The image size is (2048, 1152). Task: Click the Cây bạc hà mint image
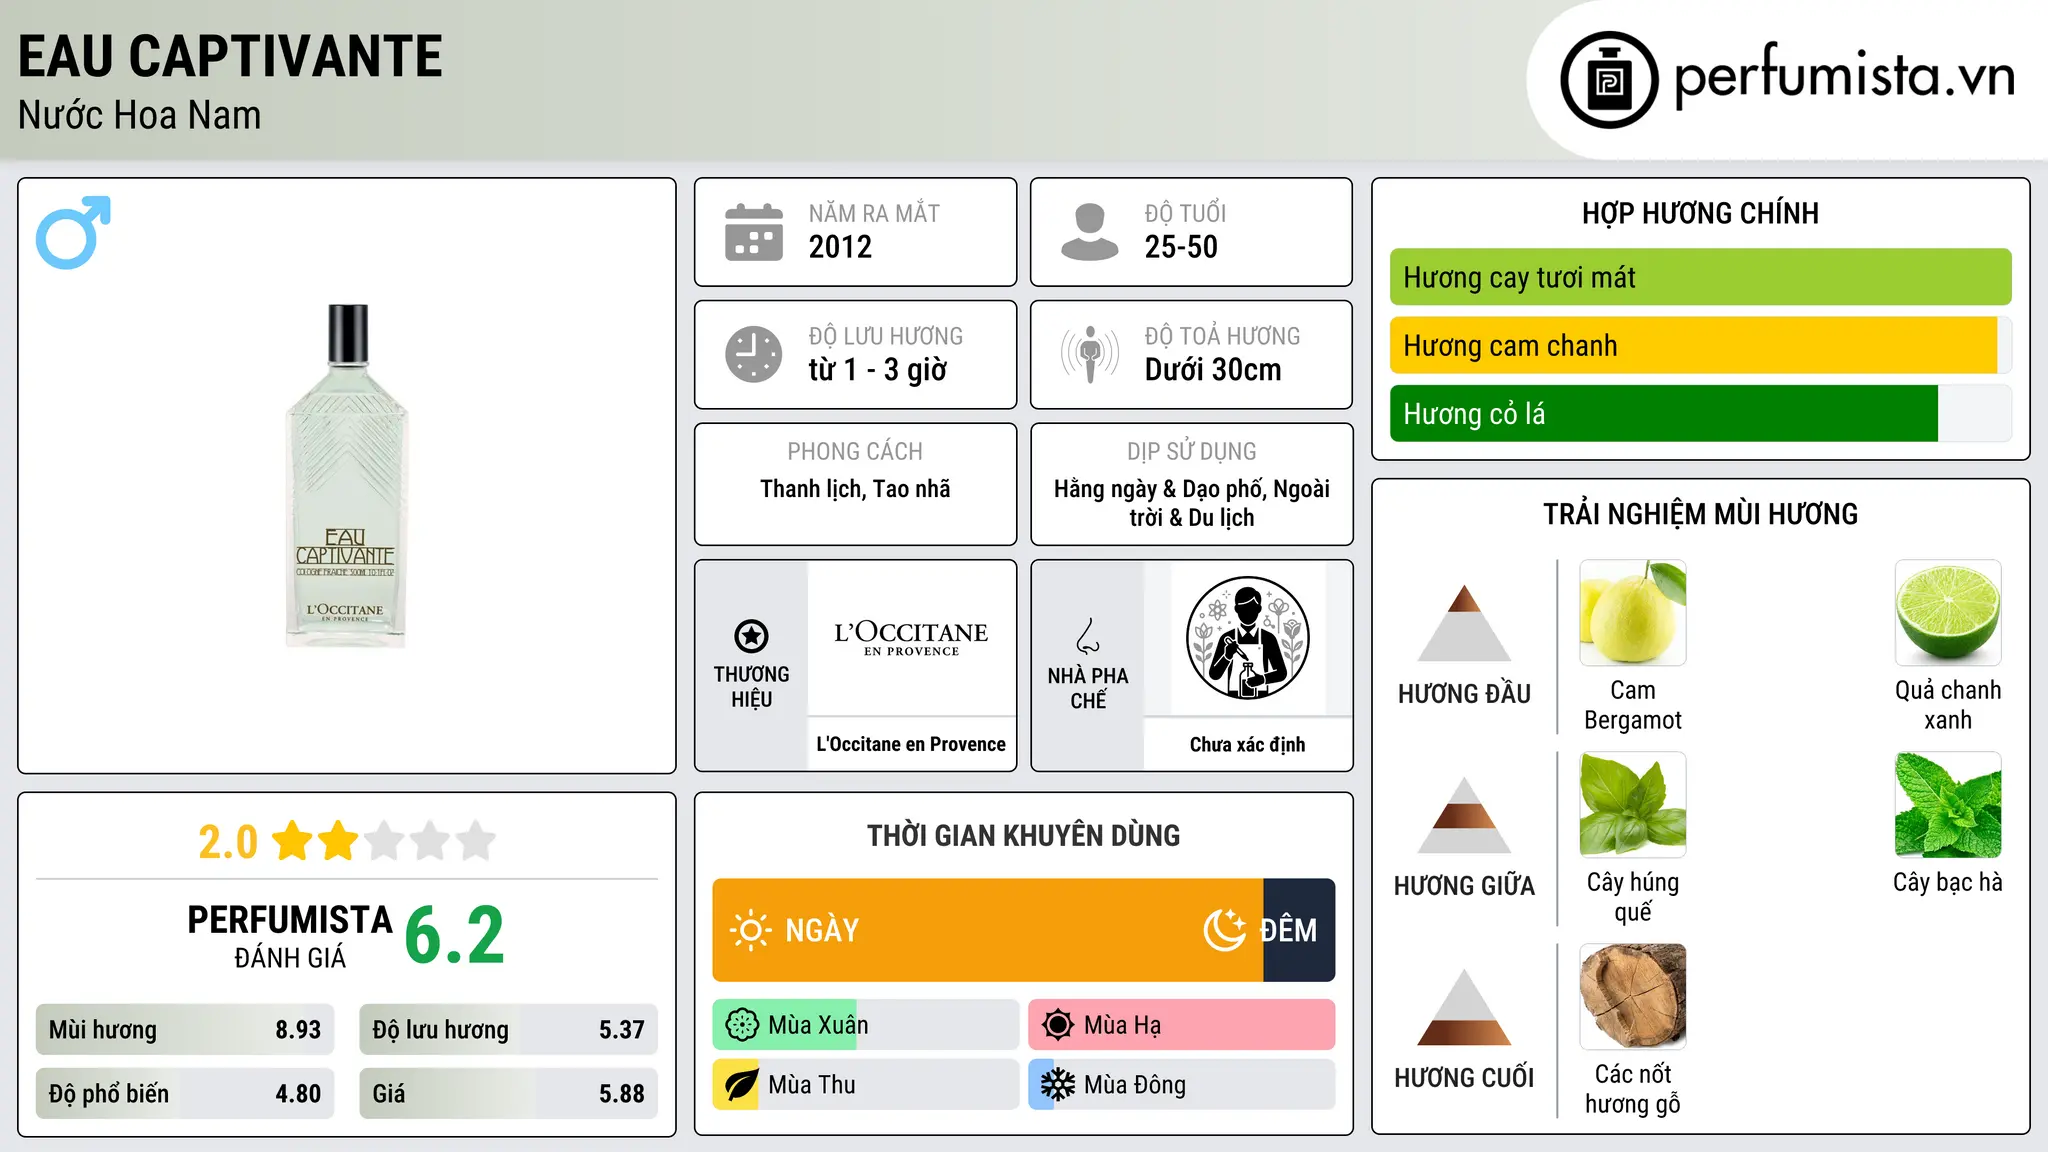[1948, 805]
